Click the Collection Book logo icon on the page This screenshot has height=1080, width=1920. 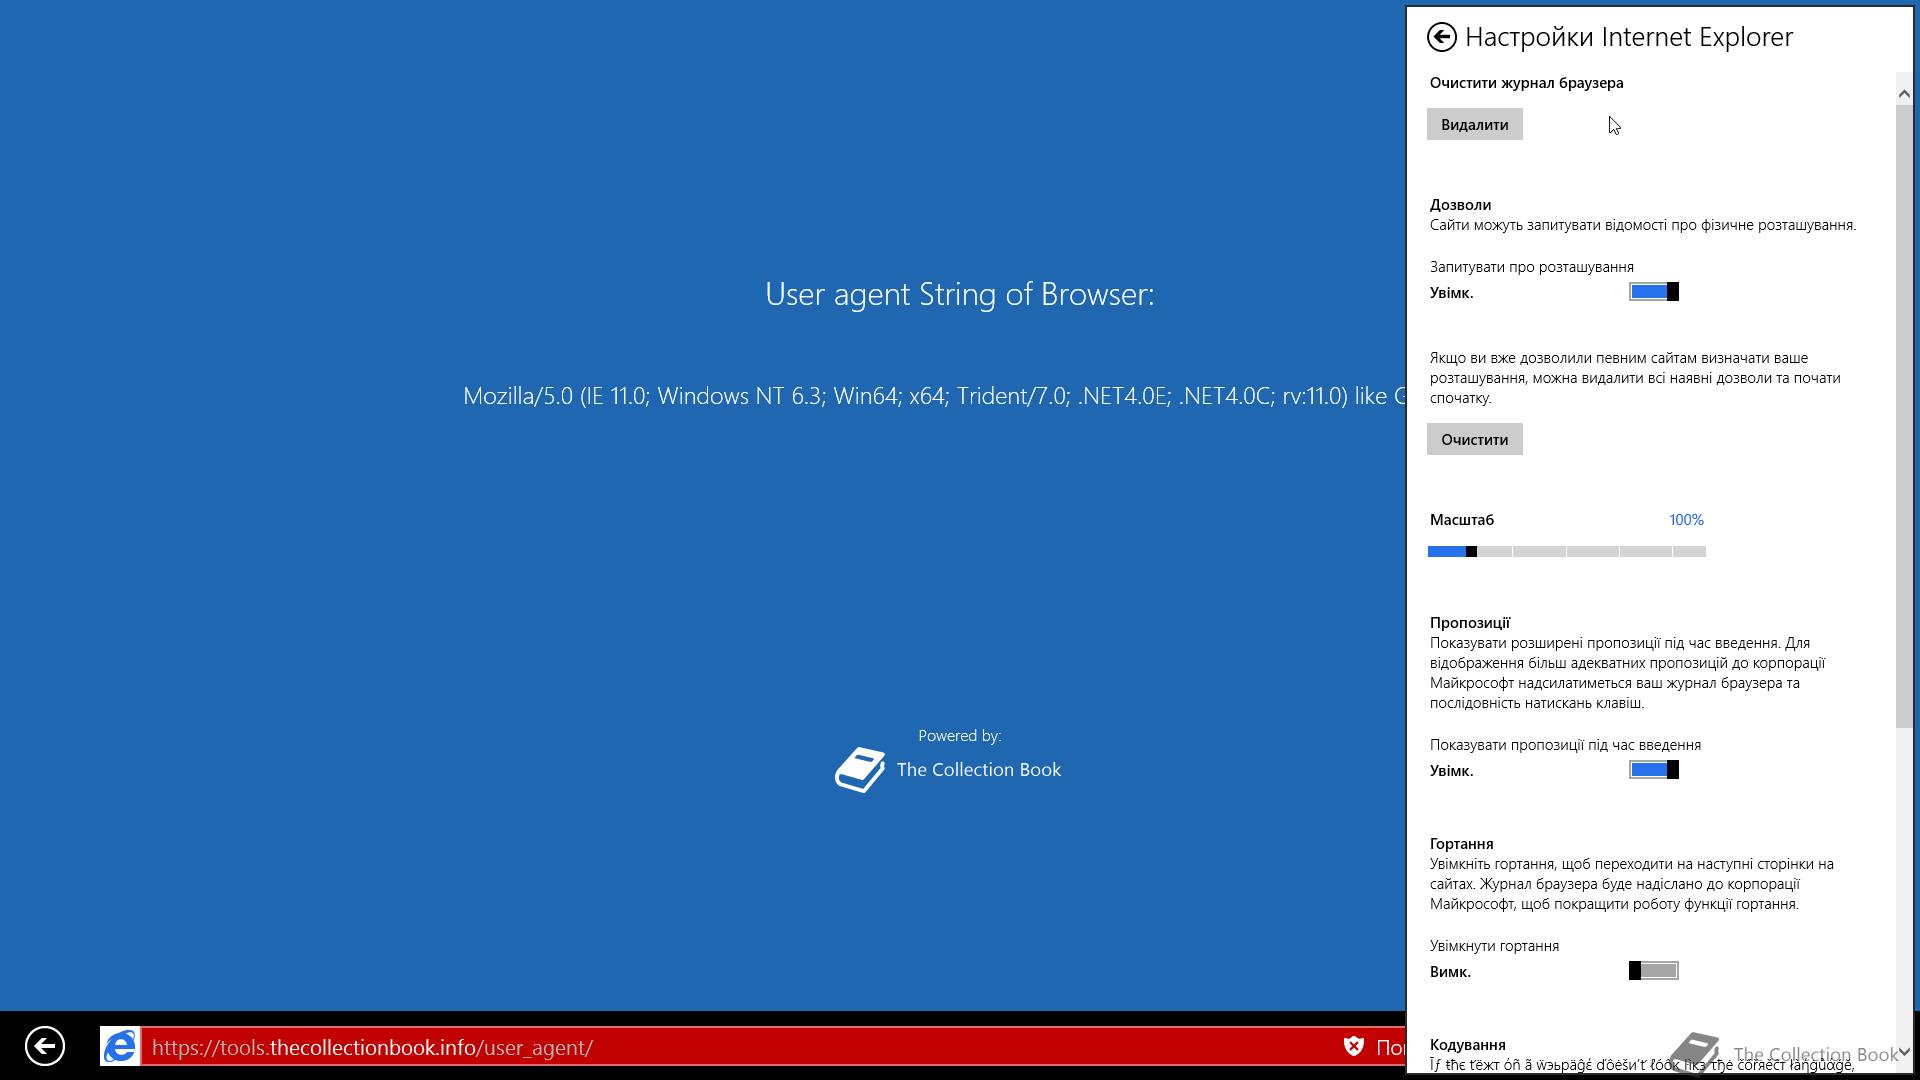tap(860, 770)
